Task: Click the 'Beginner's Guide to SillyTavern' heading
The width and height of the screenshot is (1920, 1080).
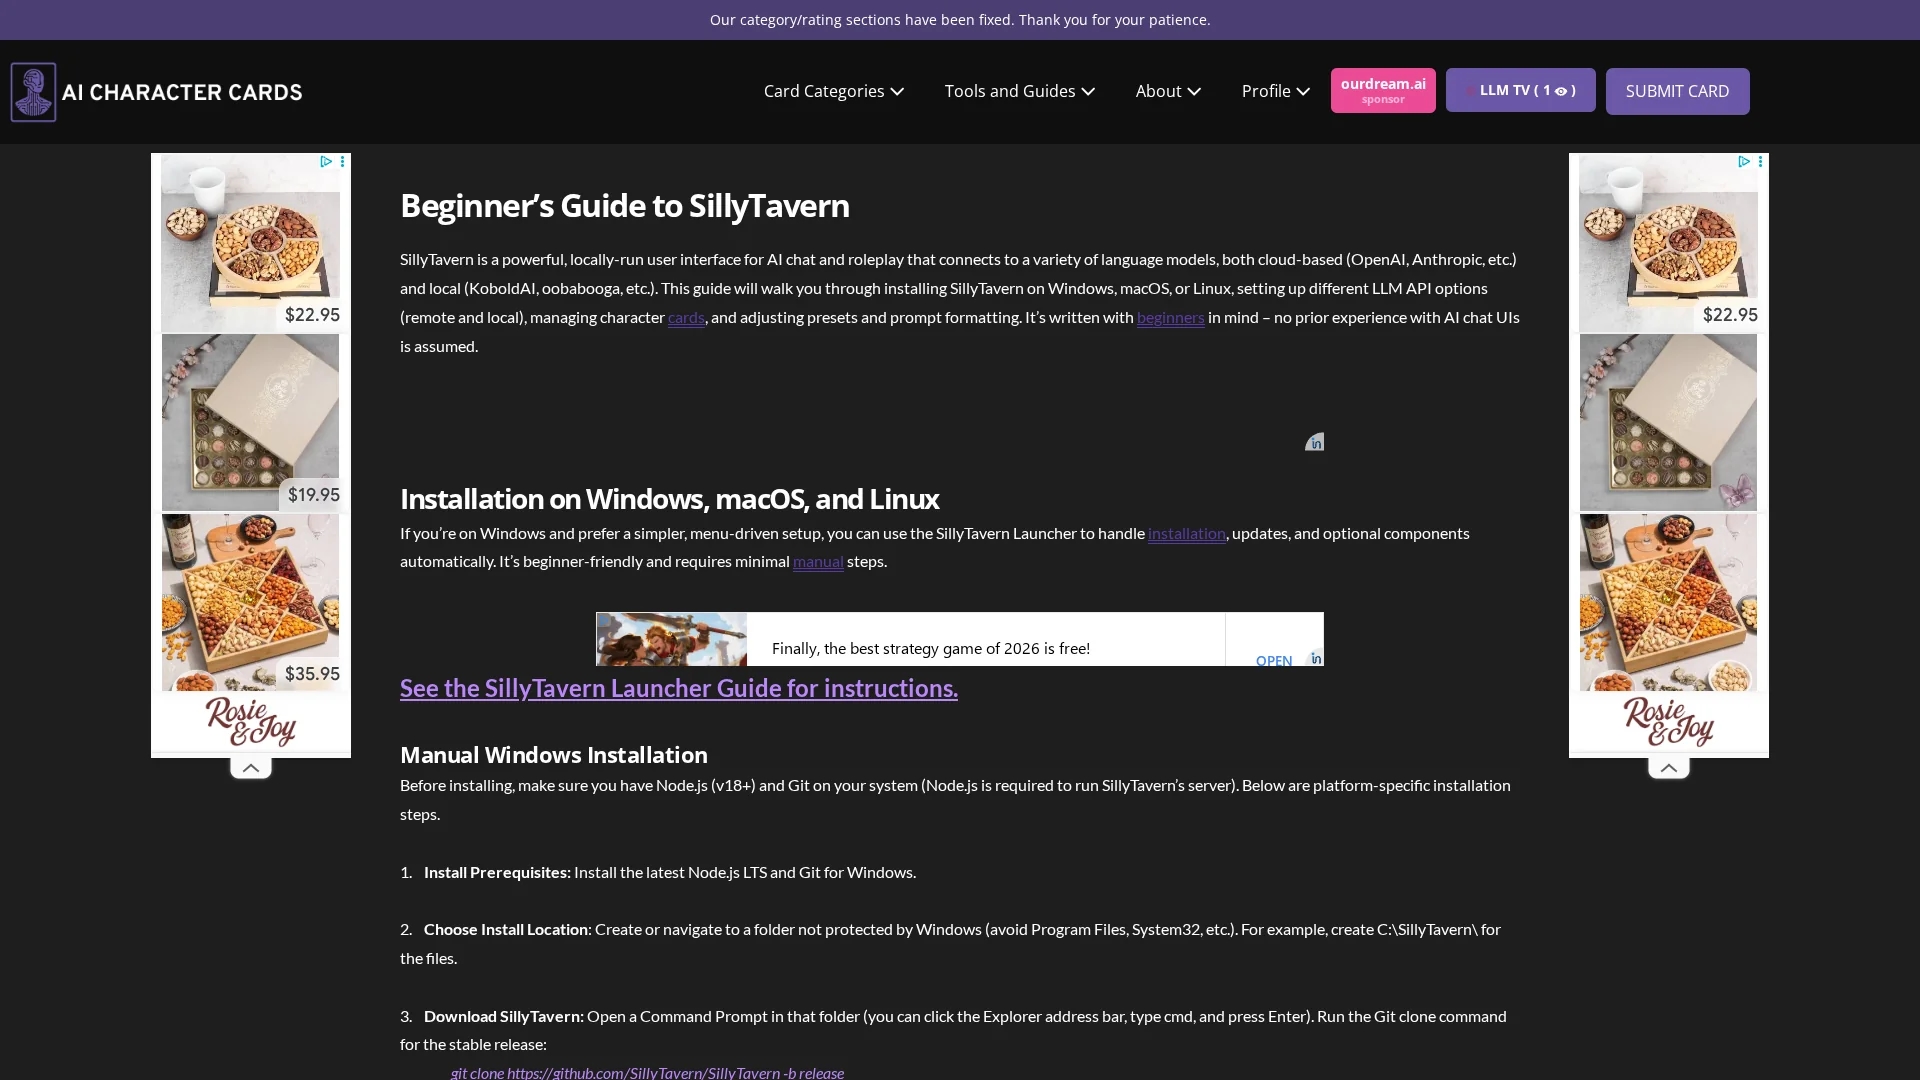Action: point(625,205)
